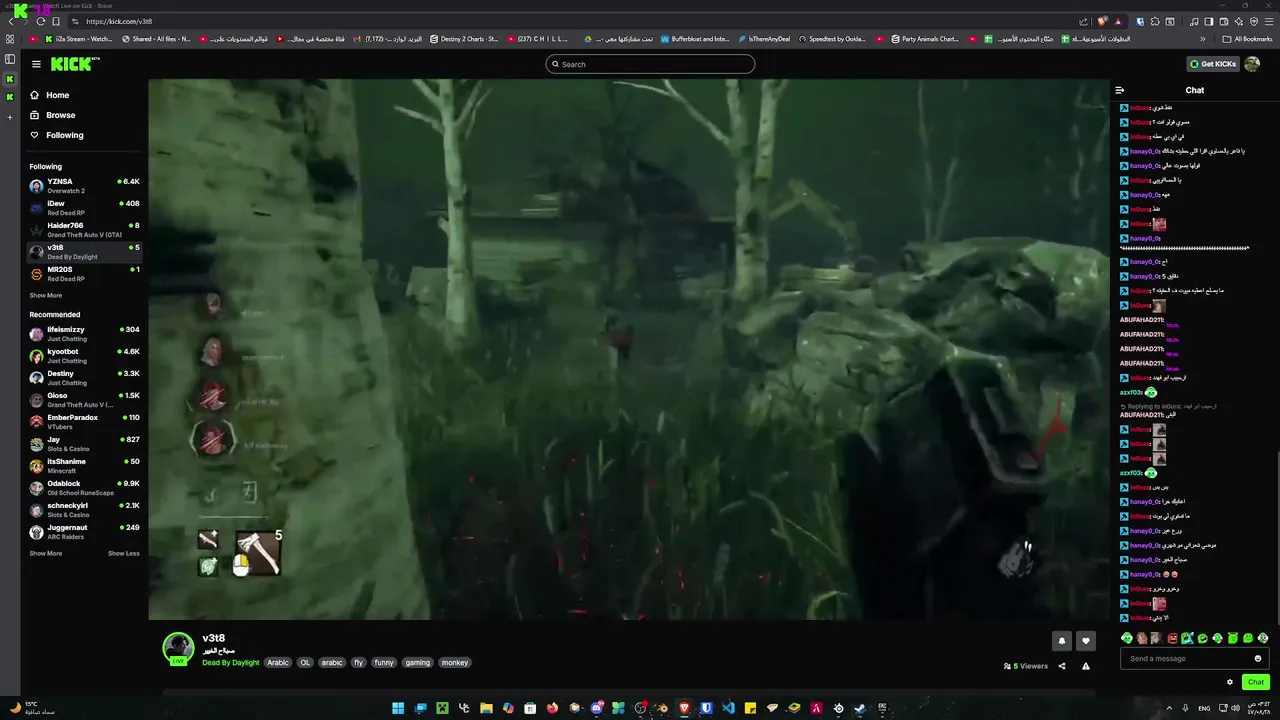Insert the red angry face emote

1173,638
